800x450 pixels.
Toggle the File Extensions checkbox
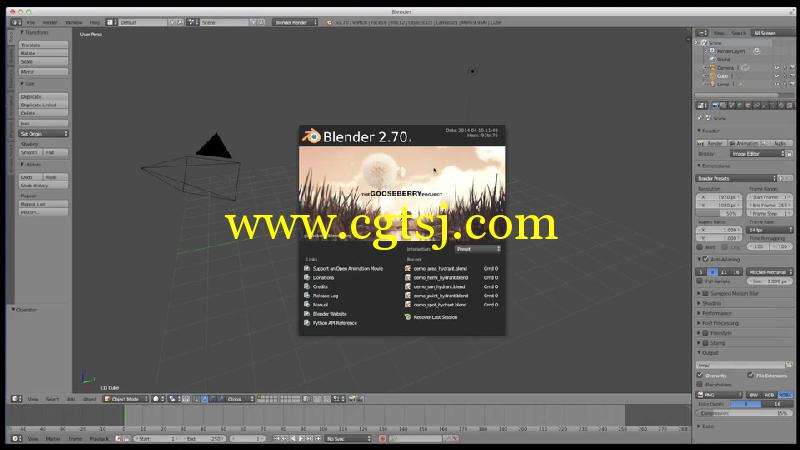(751, 375)
